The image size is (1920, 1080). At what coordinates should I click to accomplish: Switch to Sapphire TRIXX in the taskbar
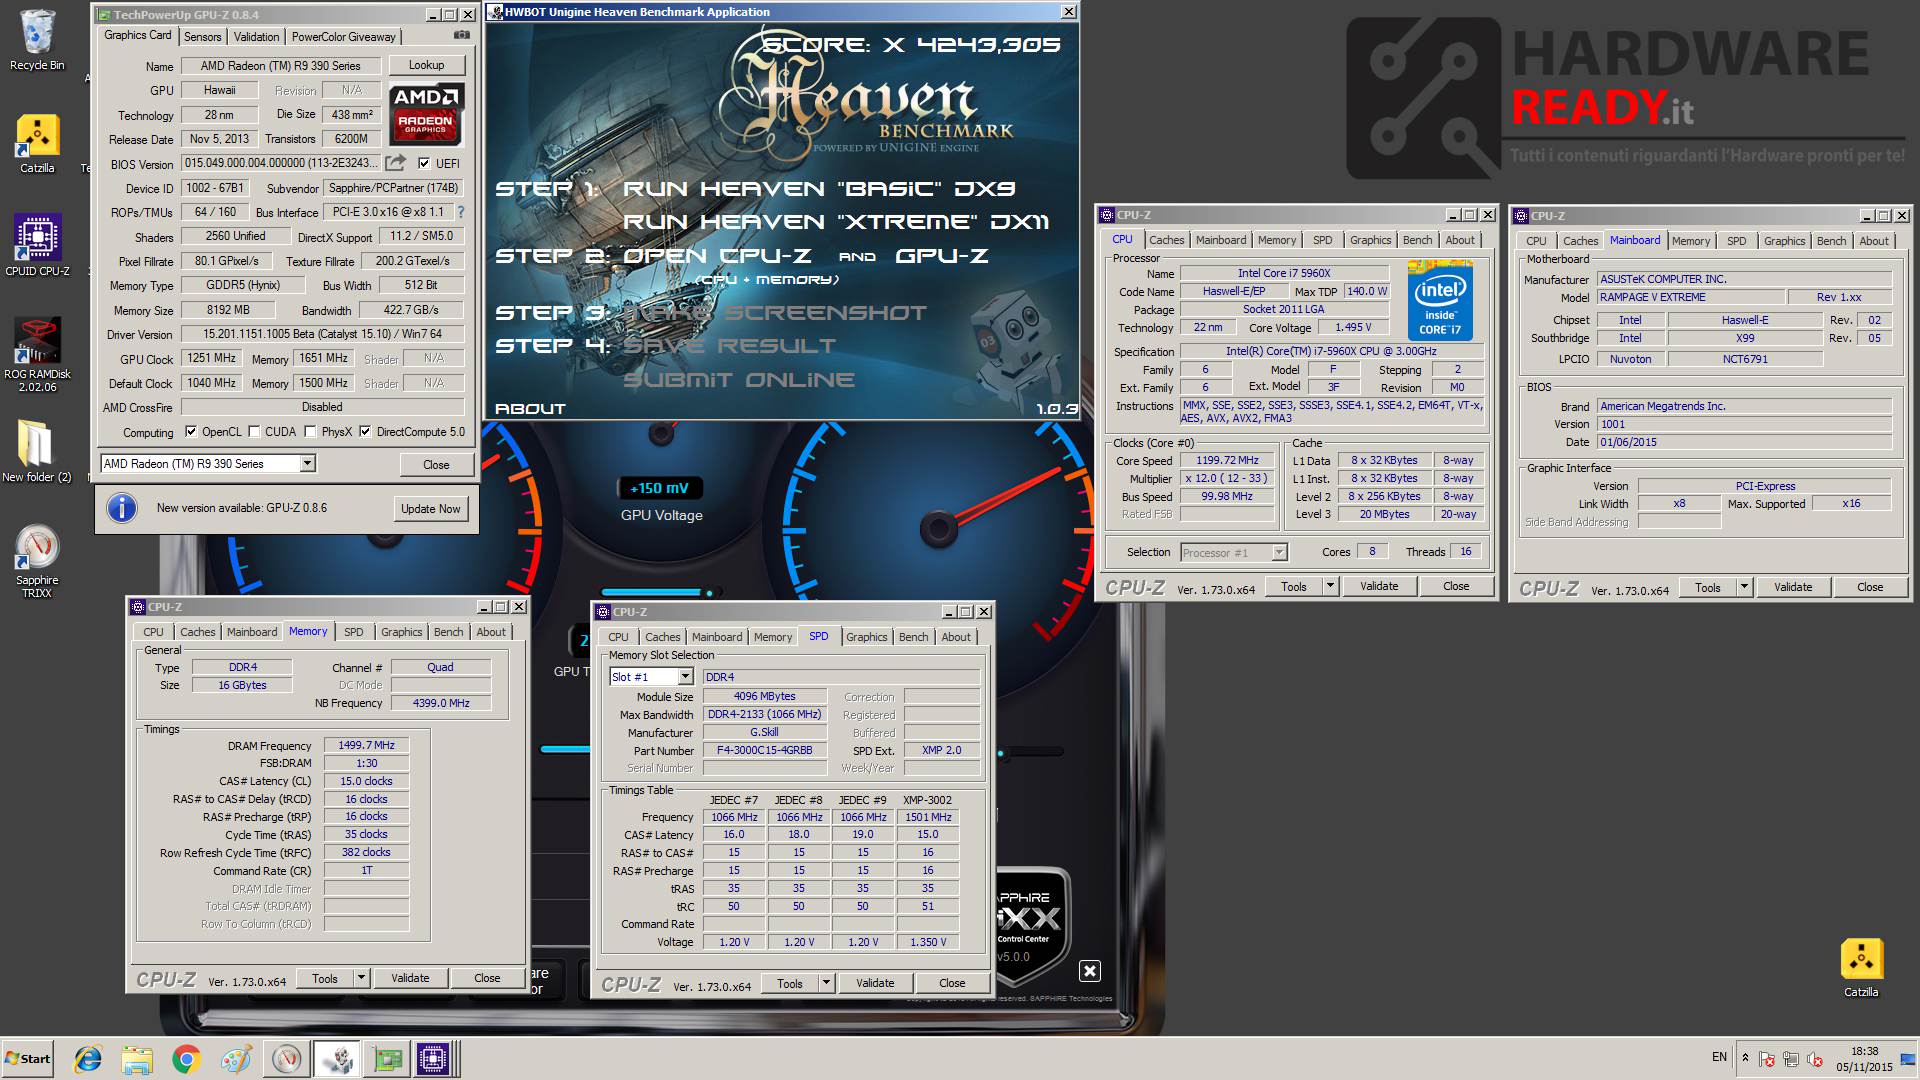point(287,1058)
